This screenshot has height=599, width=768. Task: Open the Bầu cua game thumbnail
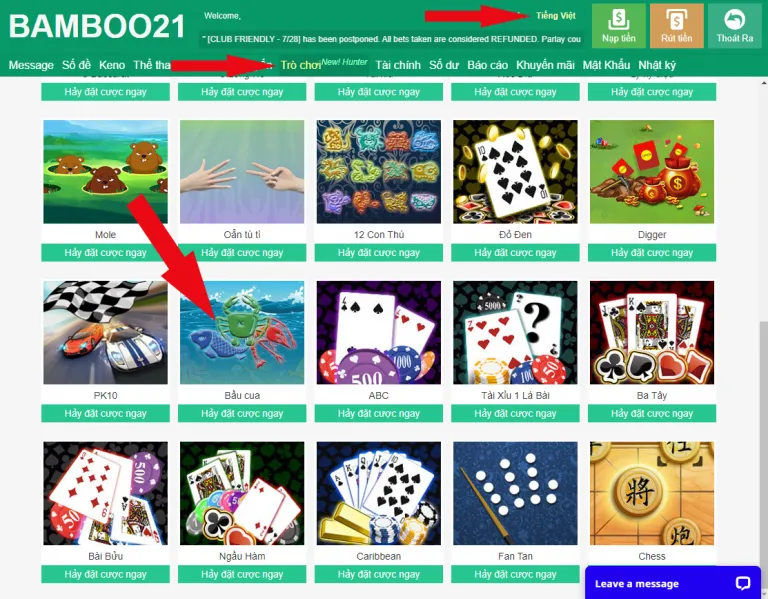[x=242, y=333]
